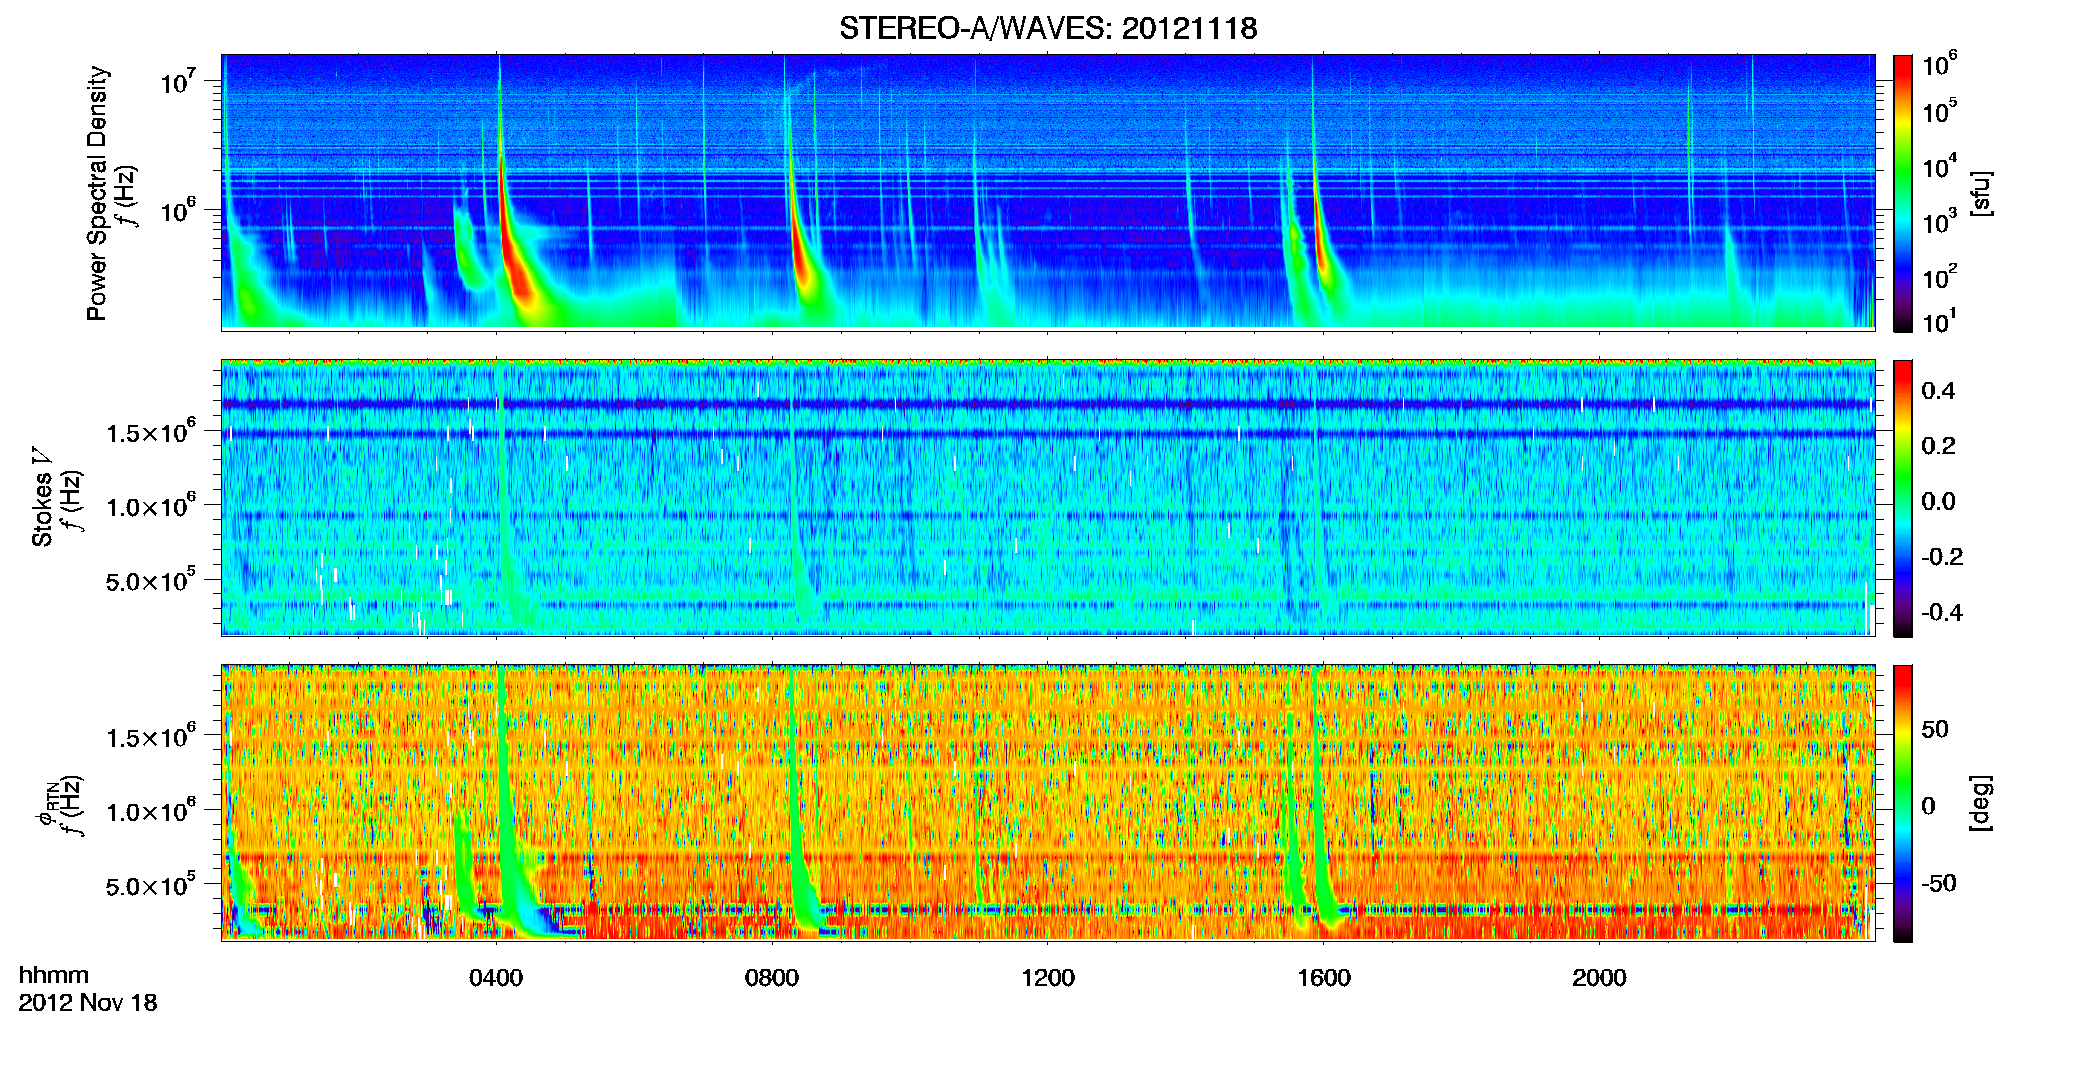Viewport: 2096px width, 1080px height.
Task: Click the 2000 time tick label
Action: (1599, 977)
